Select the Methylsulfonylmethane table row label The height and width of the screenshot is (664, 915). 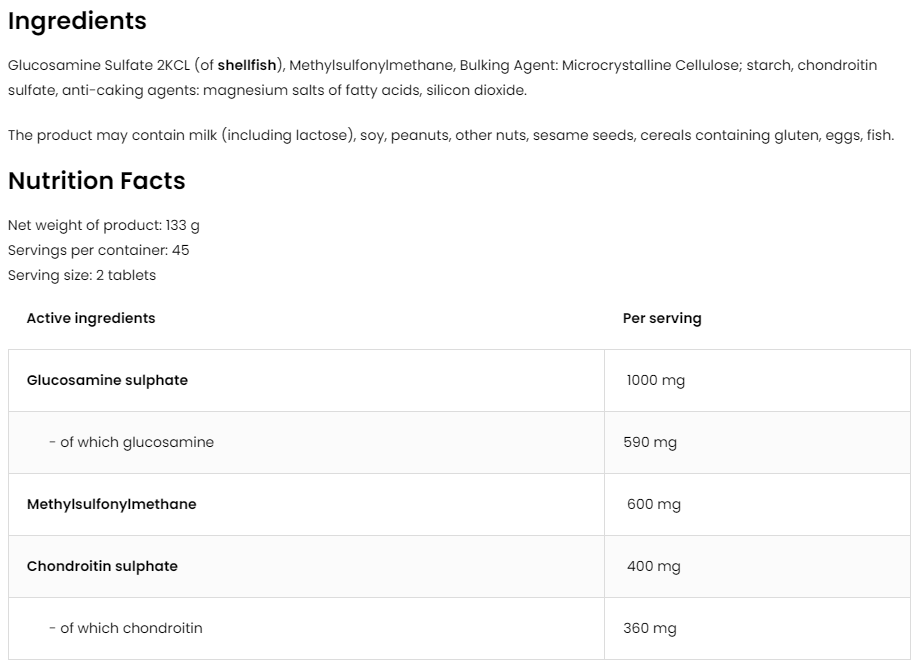(111, 504)
